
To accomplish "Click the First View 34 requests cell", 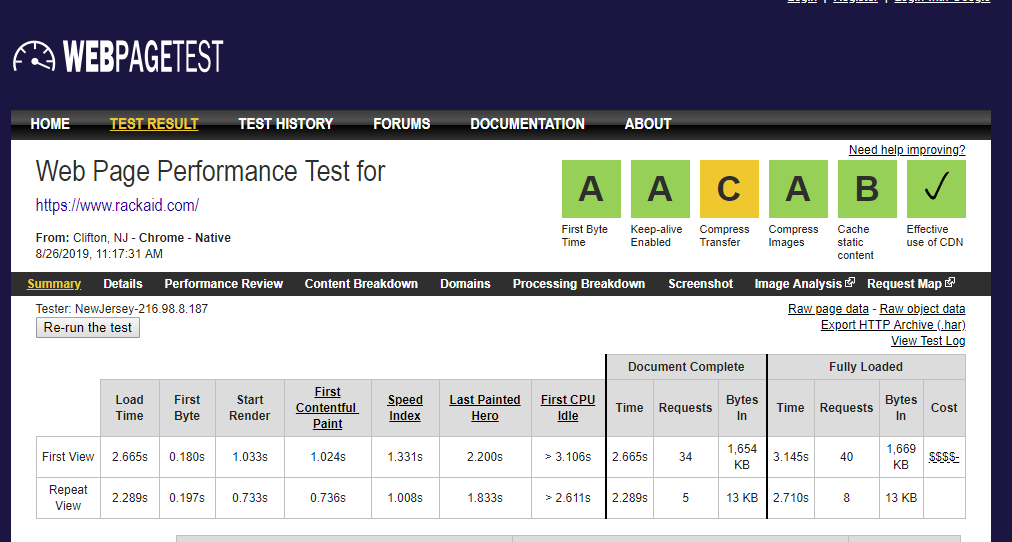I will click(685, 457).
